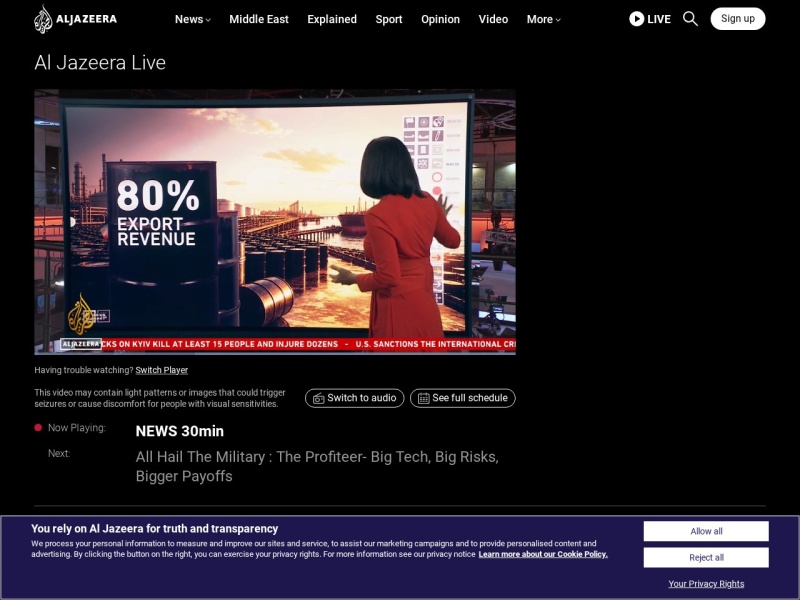The height and width of the screenshot is (600, 800).
Task: Expand the More dropdown menu
Action: (x=543, y=19)
